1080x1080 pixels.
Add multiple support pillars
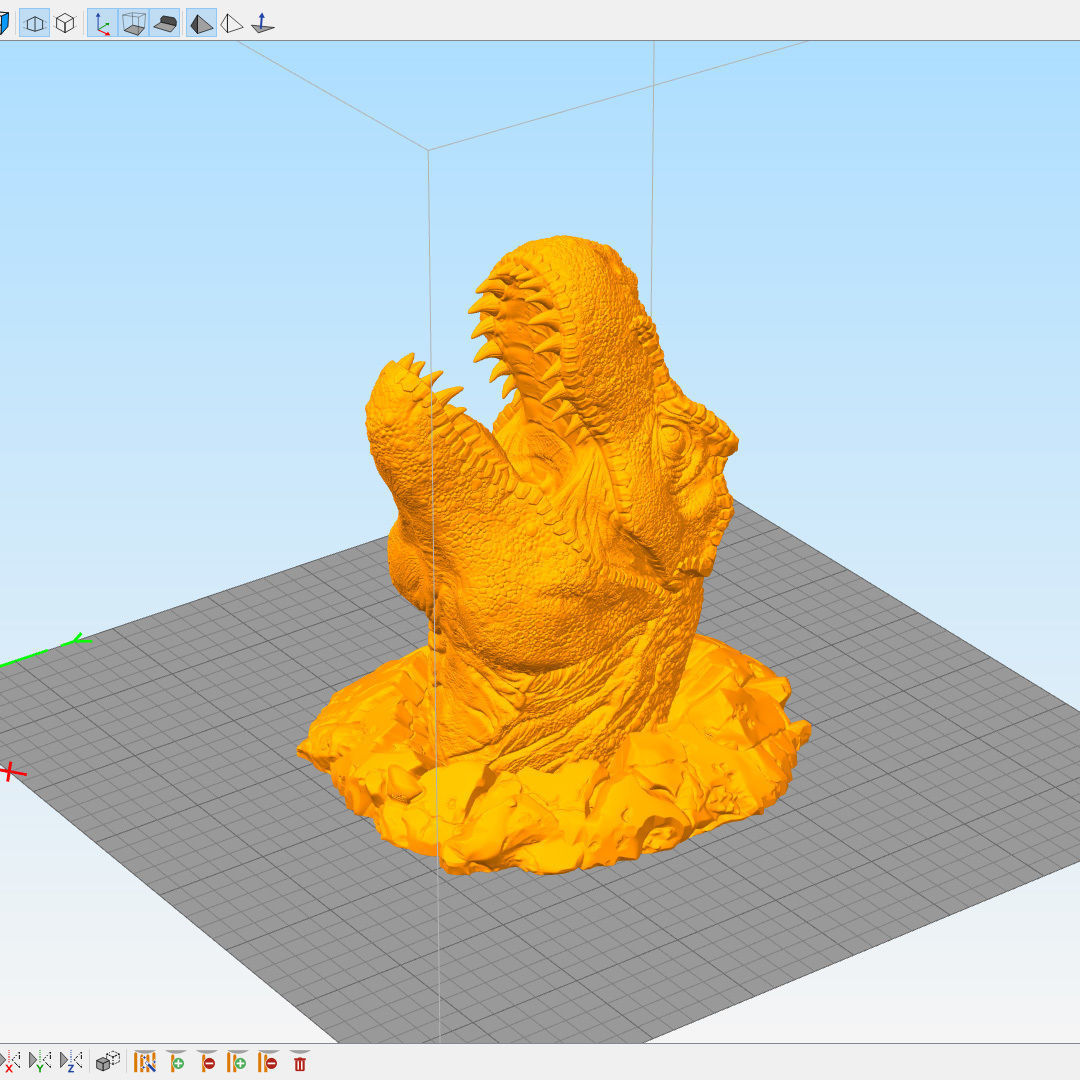[237, 1061]
